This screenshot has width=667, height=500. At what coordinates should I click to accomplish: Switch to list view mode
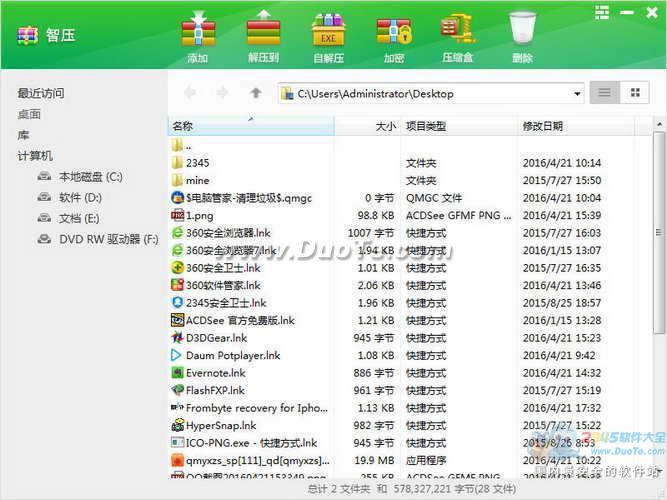tap(604, 92)
